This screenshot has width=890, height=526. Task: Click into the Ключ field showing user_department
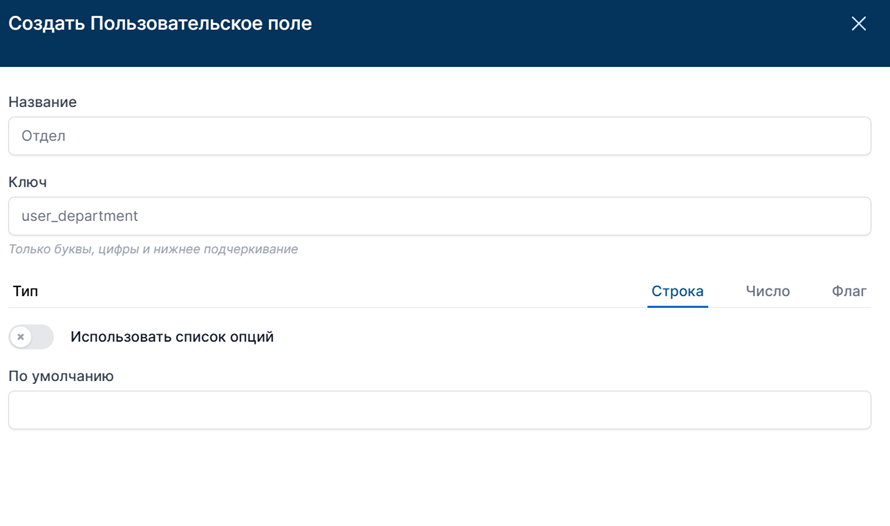tap(439, 216)
